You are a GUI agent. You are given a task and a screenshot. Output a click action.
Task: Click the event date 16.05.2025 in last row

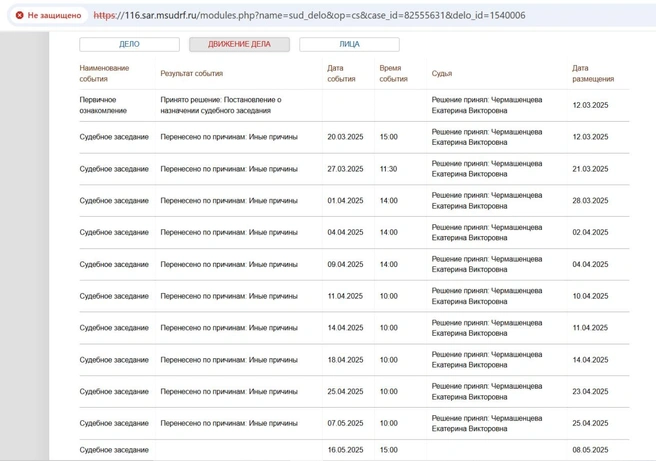345,450
